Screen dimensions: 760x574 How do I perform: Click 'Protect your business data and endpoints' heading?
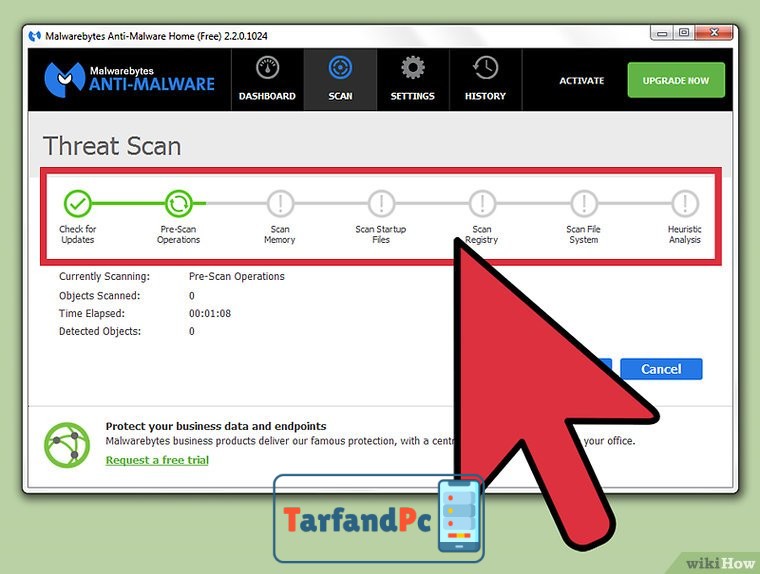click(216, 426)
